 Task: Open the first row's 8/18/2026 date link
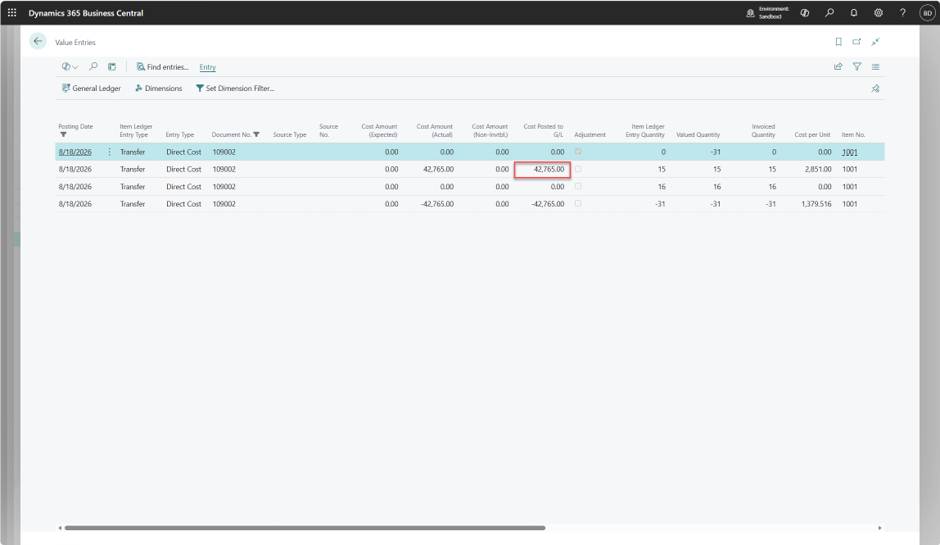tap(75, 152)
